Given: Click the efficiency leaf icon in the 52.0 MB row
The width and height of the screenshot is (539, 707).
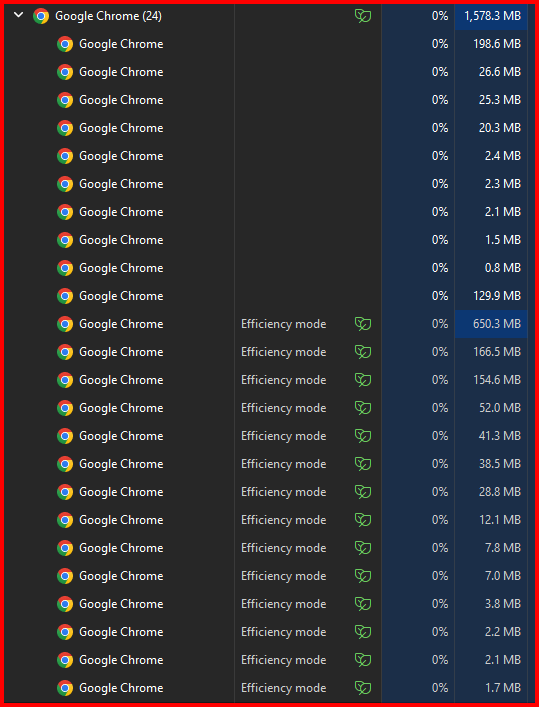Looking at the screenshot, I should tap(363, 408).
